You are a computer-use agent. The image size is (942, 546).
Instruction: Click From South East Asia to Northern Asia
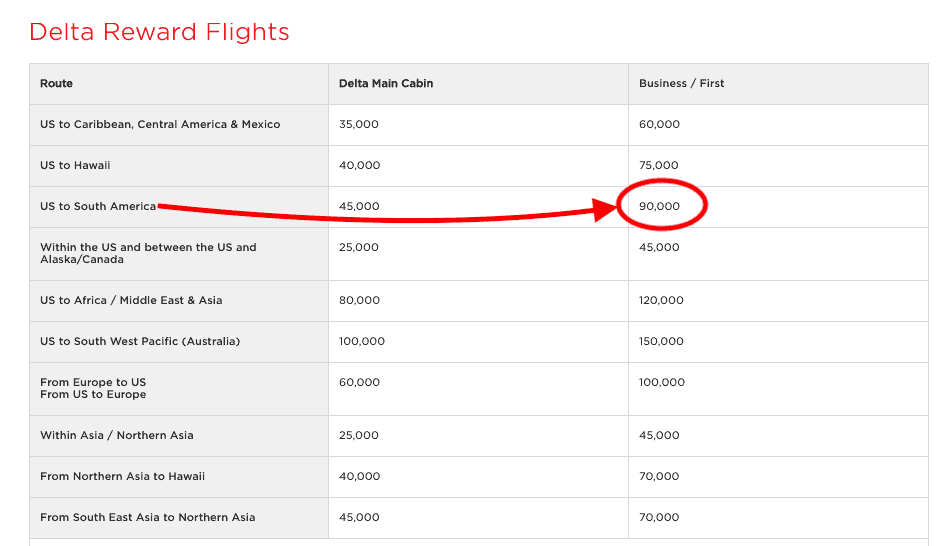coord(147,517)
